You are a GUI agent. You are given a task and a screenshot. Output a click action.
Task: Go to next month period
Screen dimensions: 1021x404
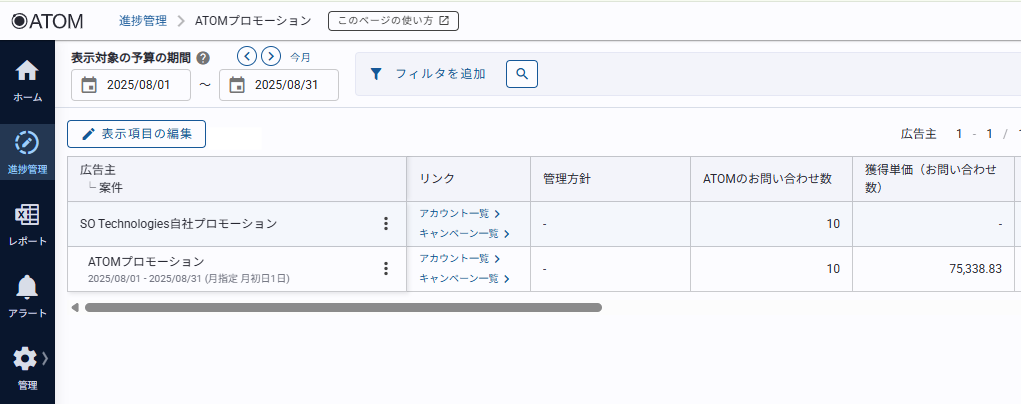pos(270,56)
